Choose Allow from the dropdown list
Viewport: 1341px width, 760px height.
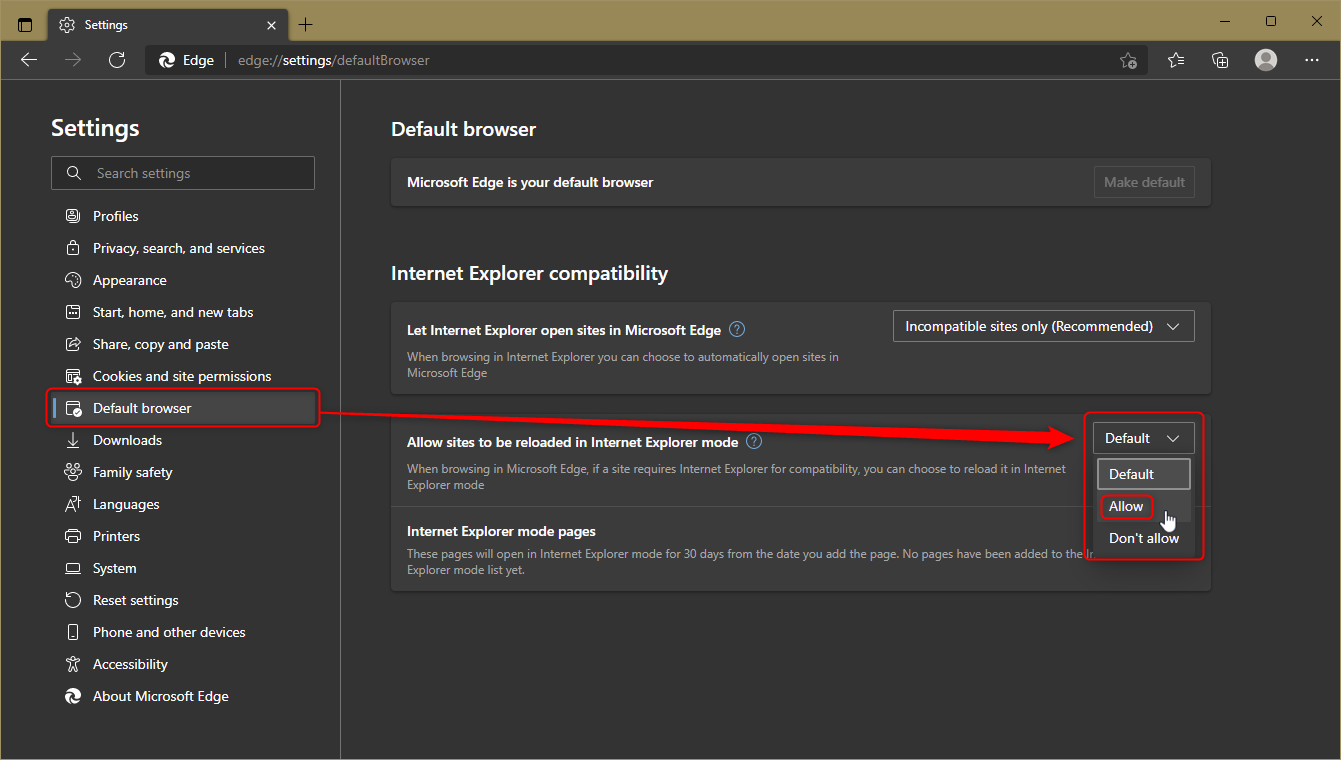(x=1126, y=506)
